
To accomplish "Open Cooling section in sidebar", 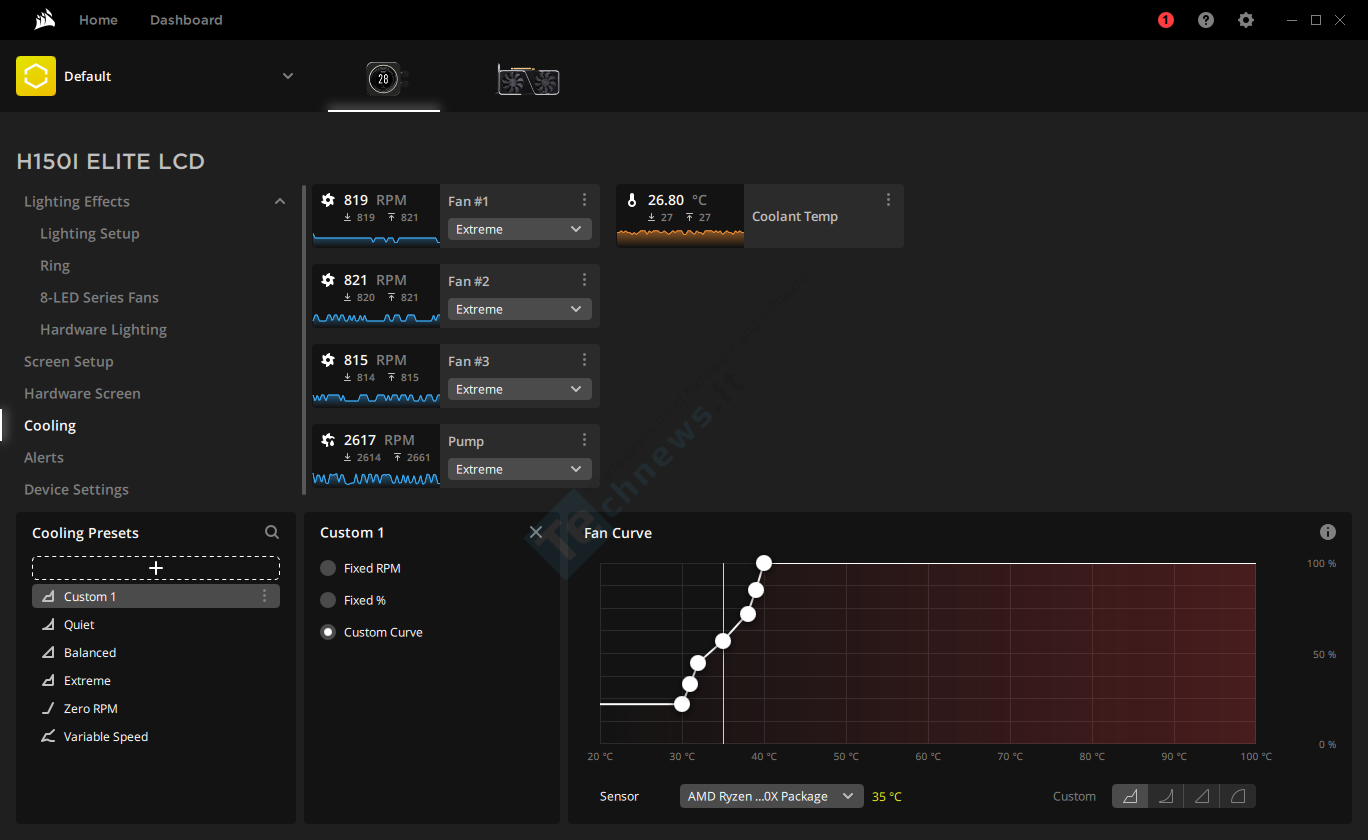I will [x=50, y=425].
